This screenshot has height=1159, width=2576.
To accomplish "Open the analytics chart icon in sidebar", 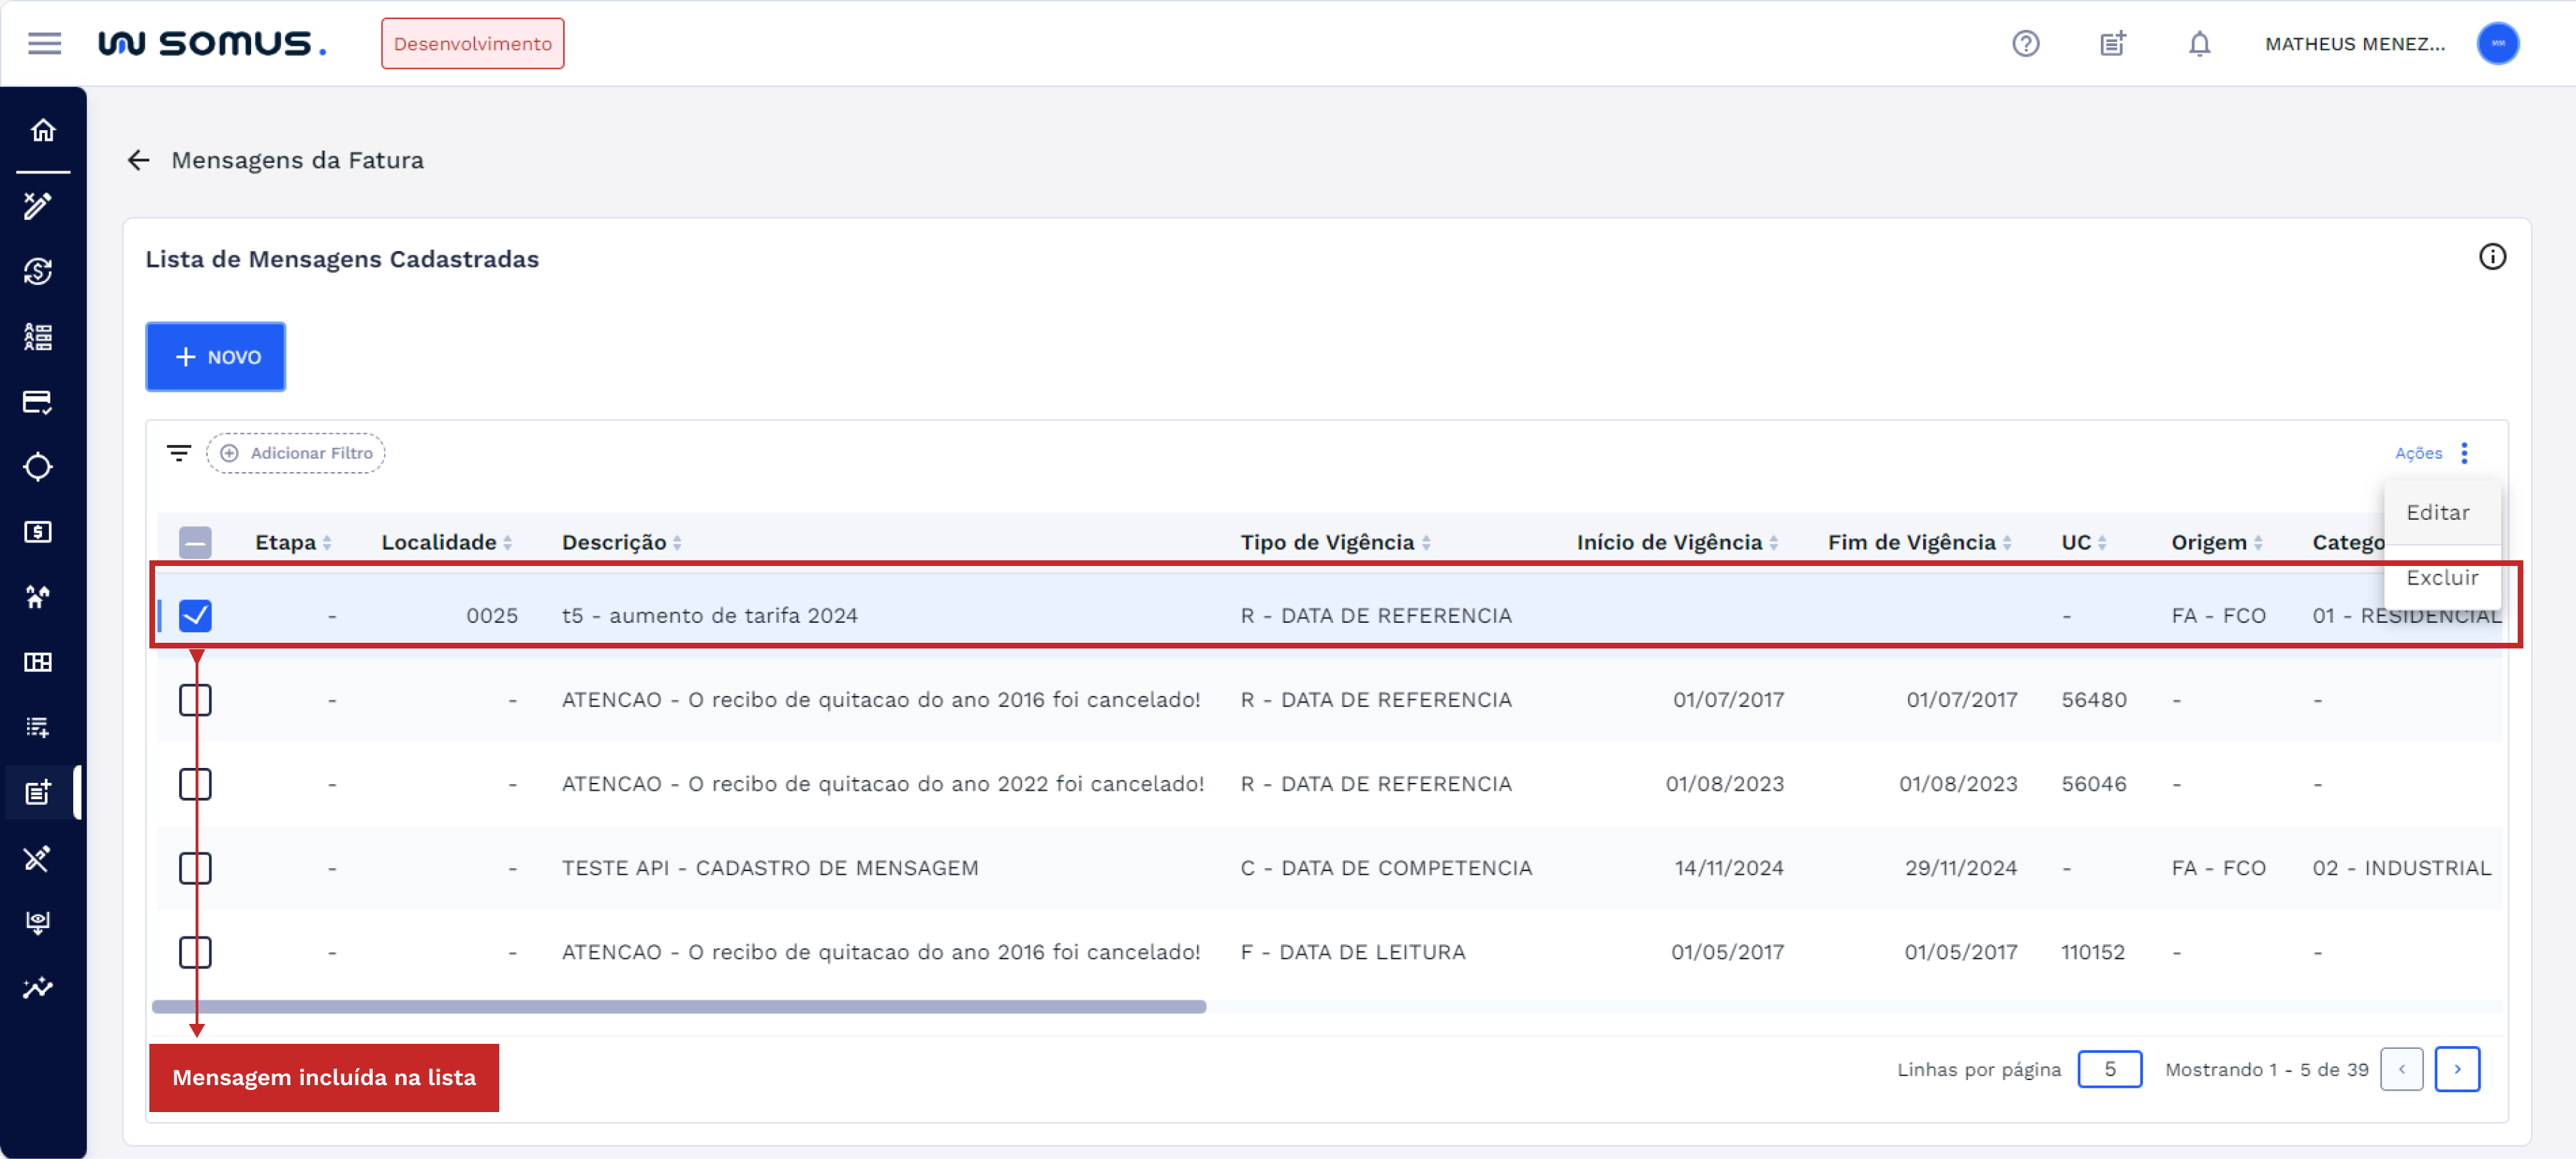I will (x=38, y=988).
